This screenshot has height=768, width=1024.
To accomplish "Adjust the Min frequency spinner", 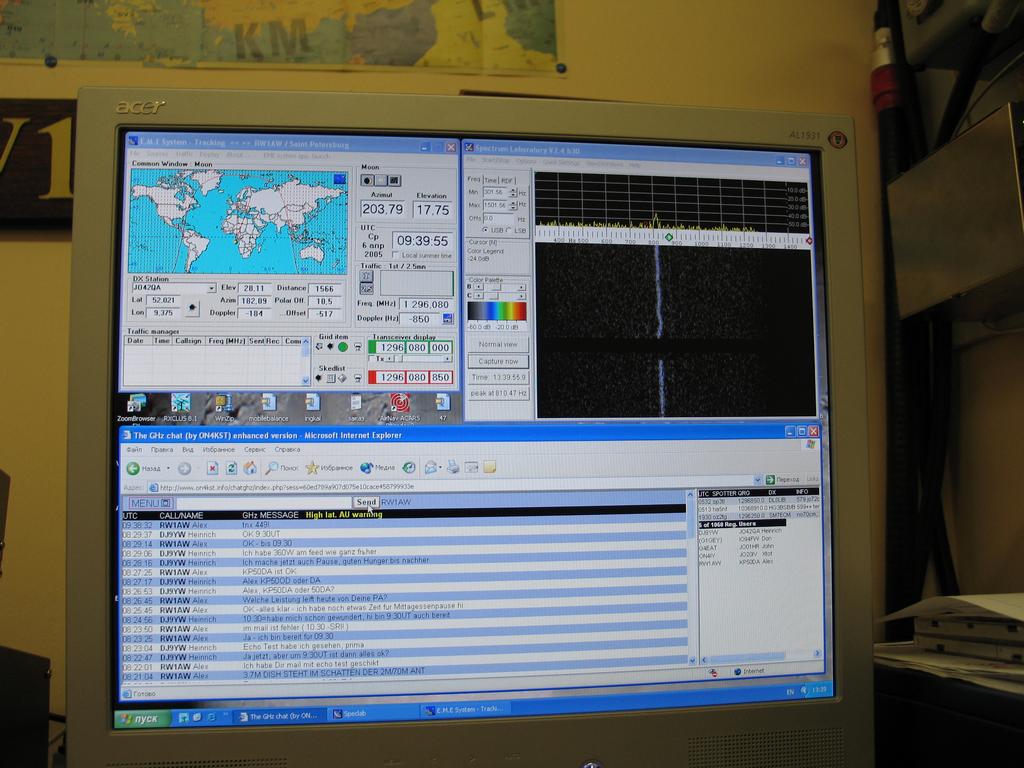I will pyautogui.click(x=513, y=193).
